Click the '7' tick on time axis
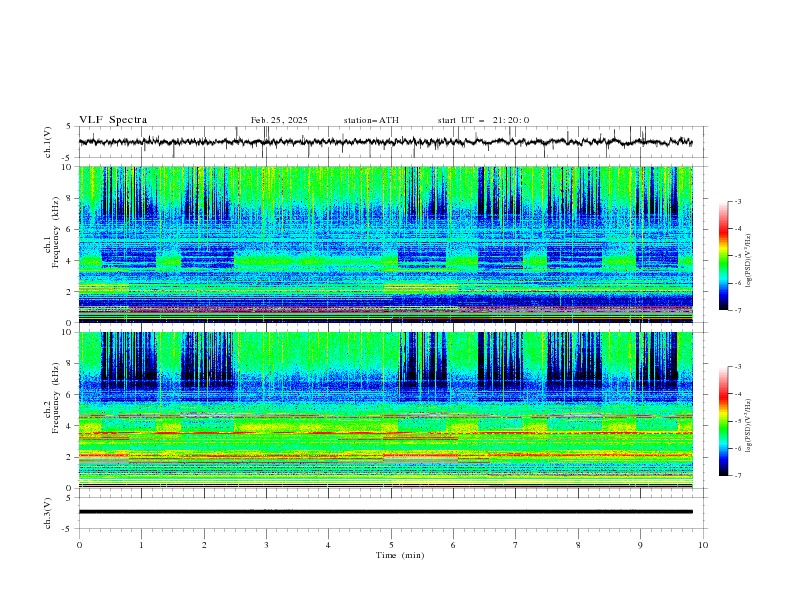This screenshot has width=792, height=612. point(516,545)
